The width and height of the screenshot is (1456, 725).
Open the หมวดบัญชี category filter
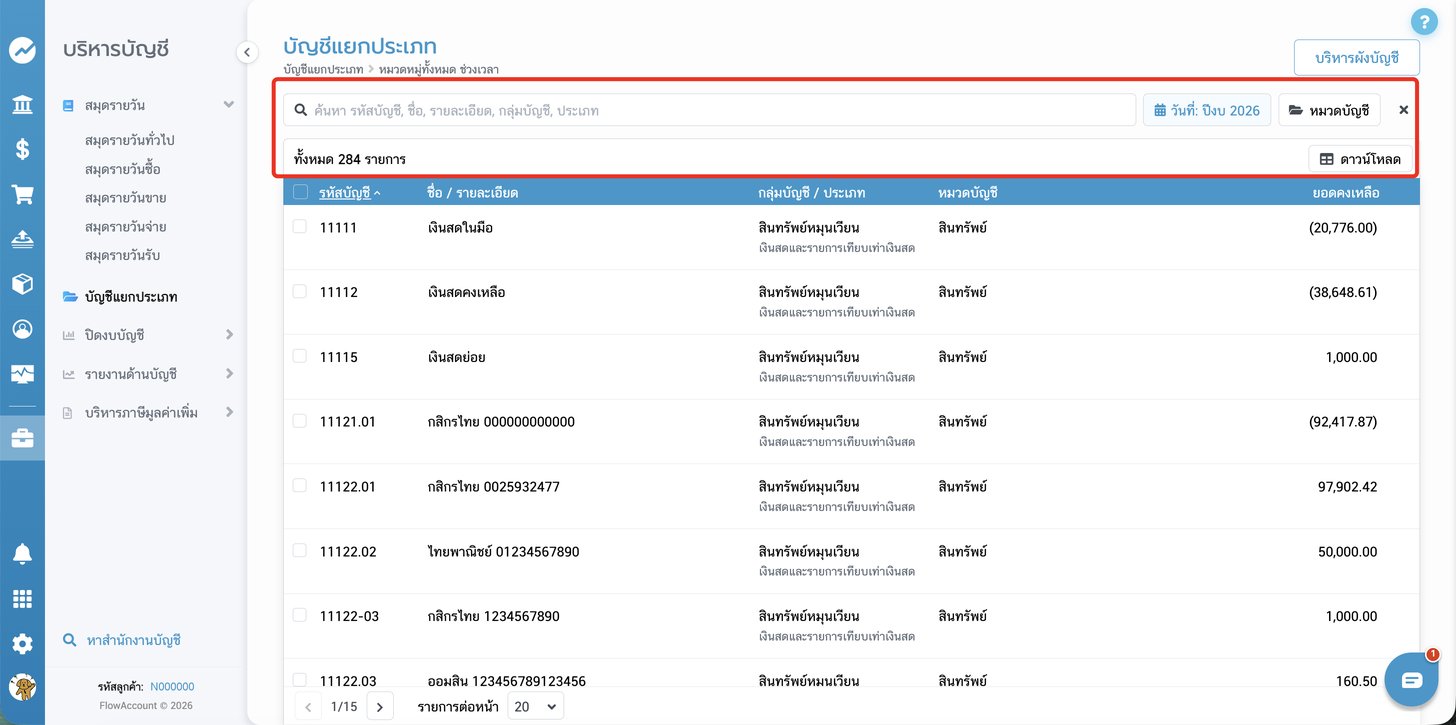click(x=1329, y=110)
